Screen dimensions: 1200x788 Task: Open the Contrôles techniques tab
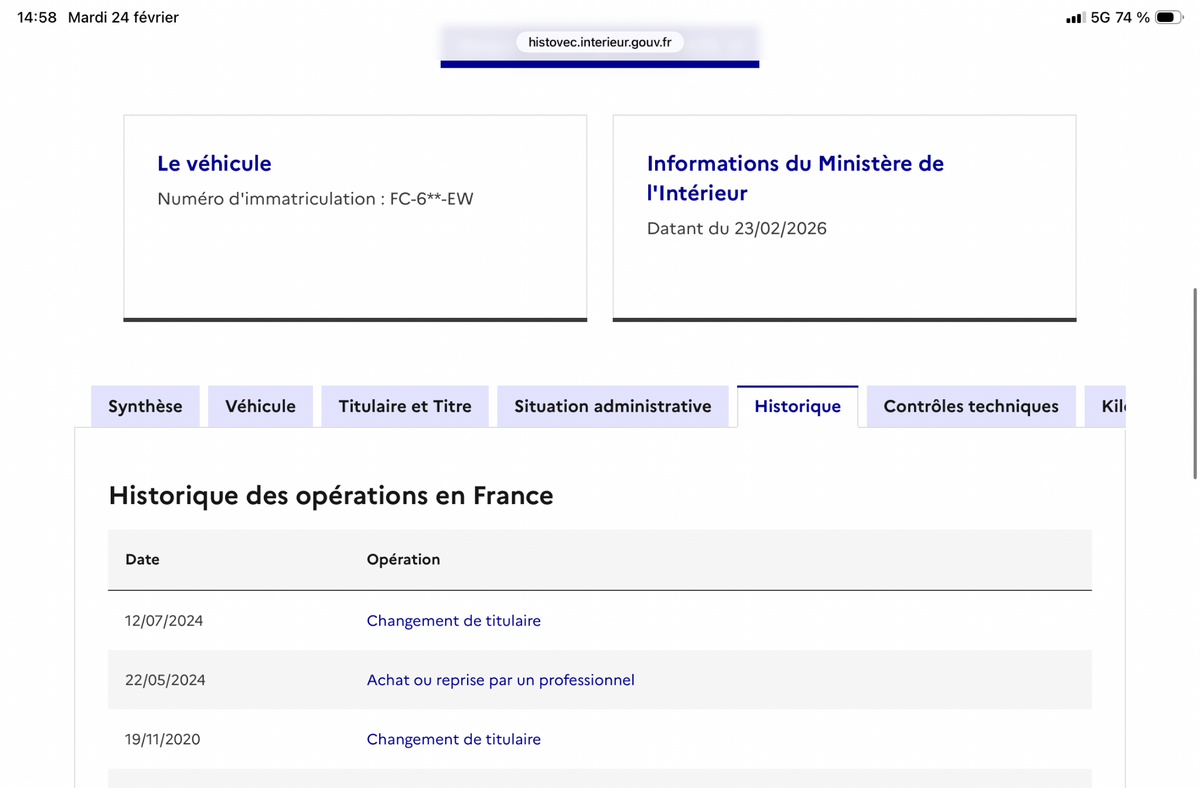971,406
